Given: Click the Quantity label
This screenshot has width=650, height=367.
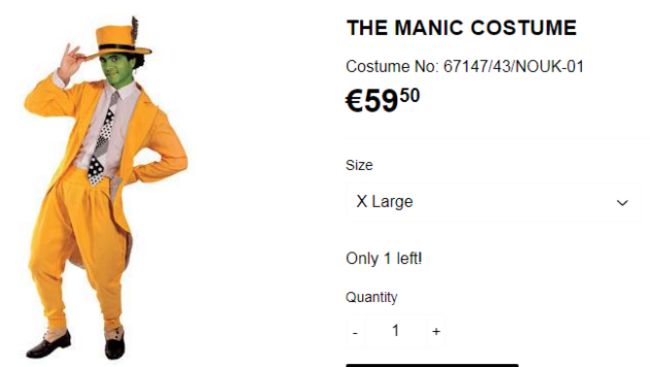Looking at the screenshot, I should [371, 297].
